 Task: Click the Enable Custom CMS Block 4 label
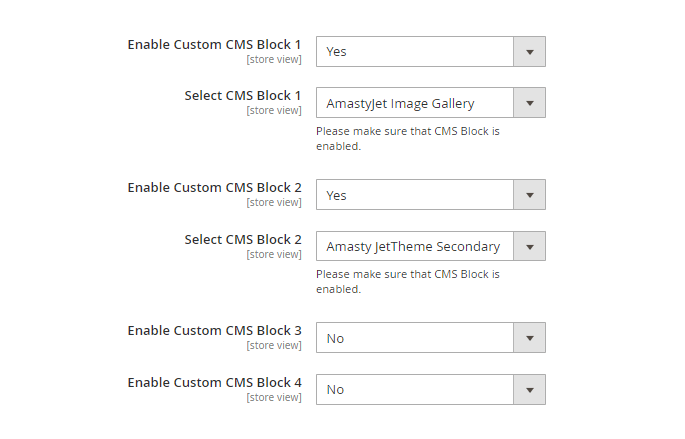(214, 383)
